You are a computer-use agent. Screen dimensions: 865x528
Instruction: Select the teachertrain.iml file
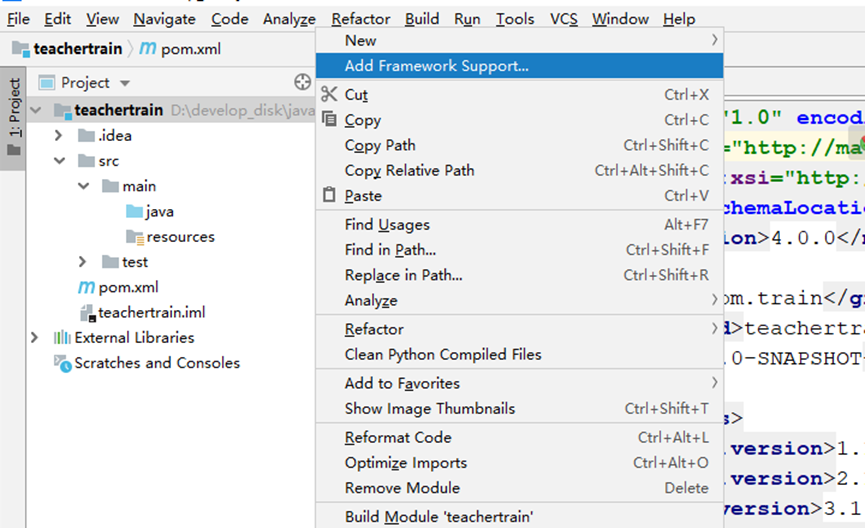[x=151, y=312]
